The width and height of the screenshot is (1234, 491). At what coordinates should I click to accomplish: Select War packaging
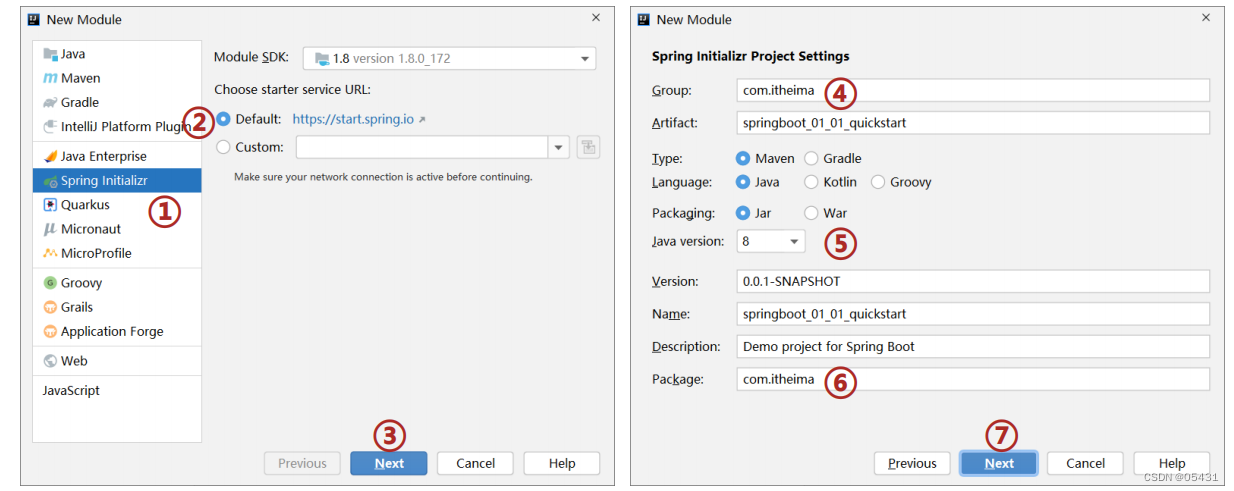coord(811,213)
